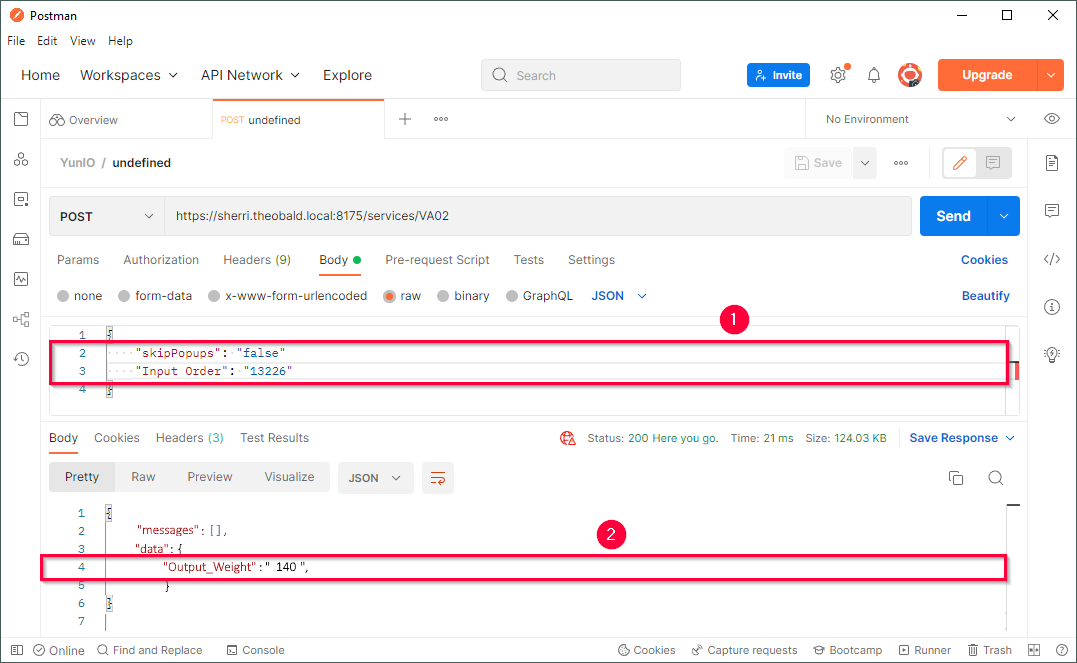This screenshot has height=663, width=1077.
Task: Open comments icon in right sidebar
Action: pos(1052,210)
